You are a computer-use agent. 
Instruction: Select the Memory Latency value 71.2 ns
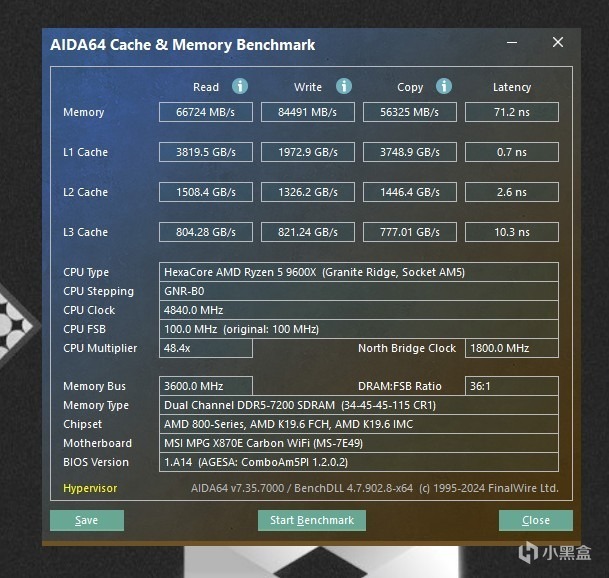[512, 112]
